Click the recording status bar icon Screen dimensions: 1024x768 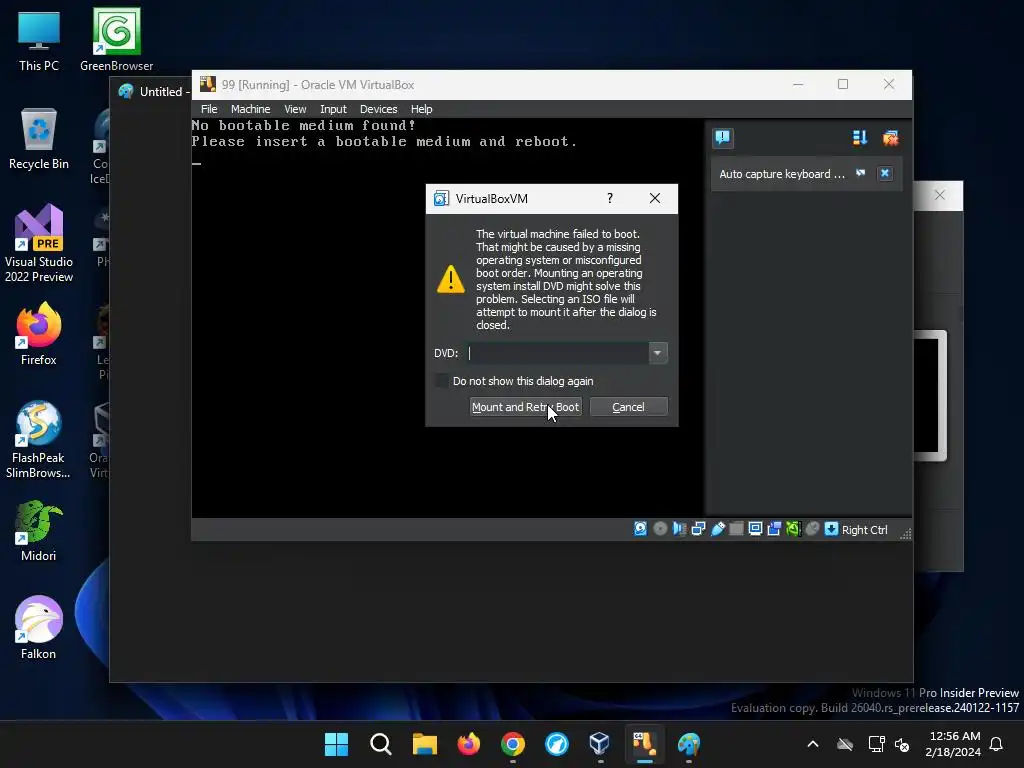click(x=774, y=529)
